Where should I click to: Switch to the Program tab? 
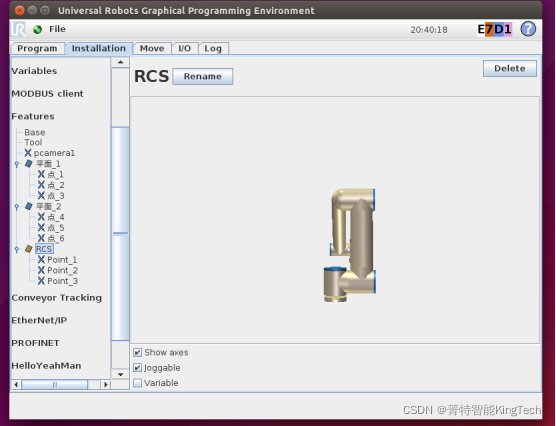(37, 48)
